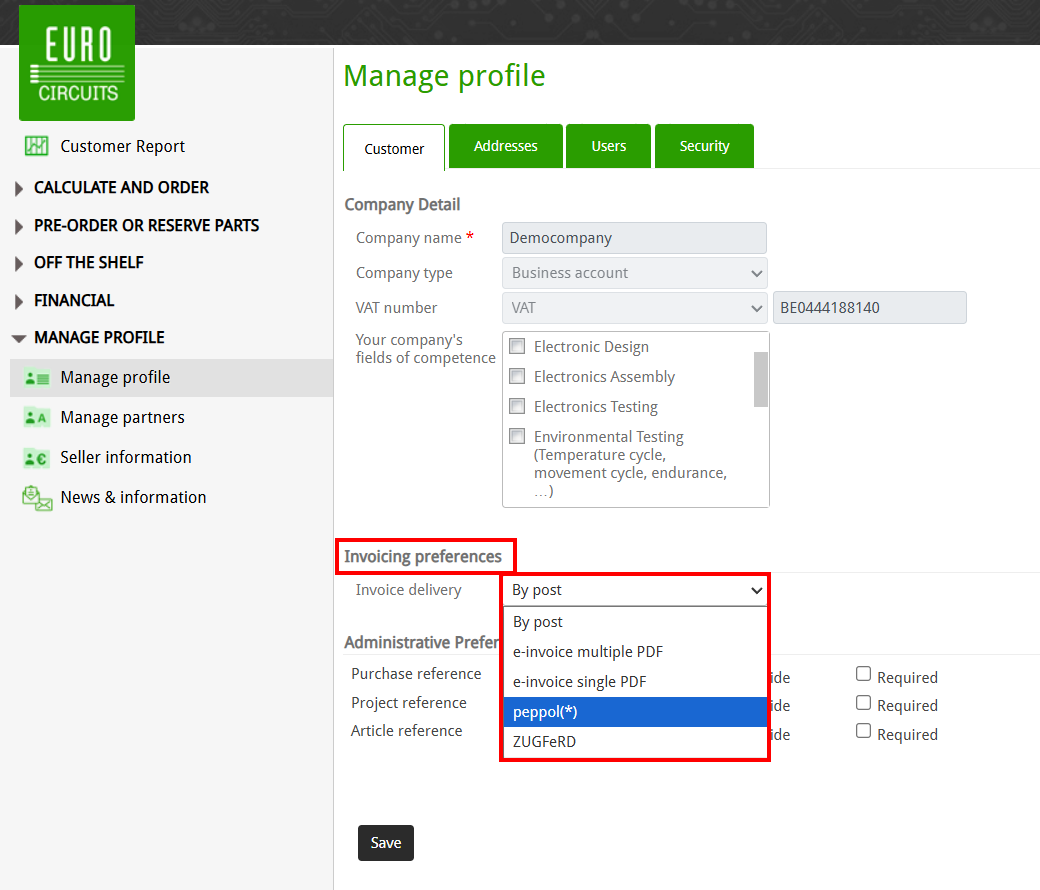
Task: Switch to the Addresses tab
Action: [x=505, y=146]
